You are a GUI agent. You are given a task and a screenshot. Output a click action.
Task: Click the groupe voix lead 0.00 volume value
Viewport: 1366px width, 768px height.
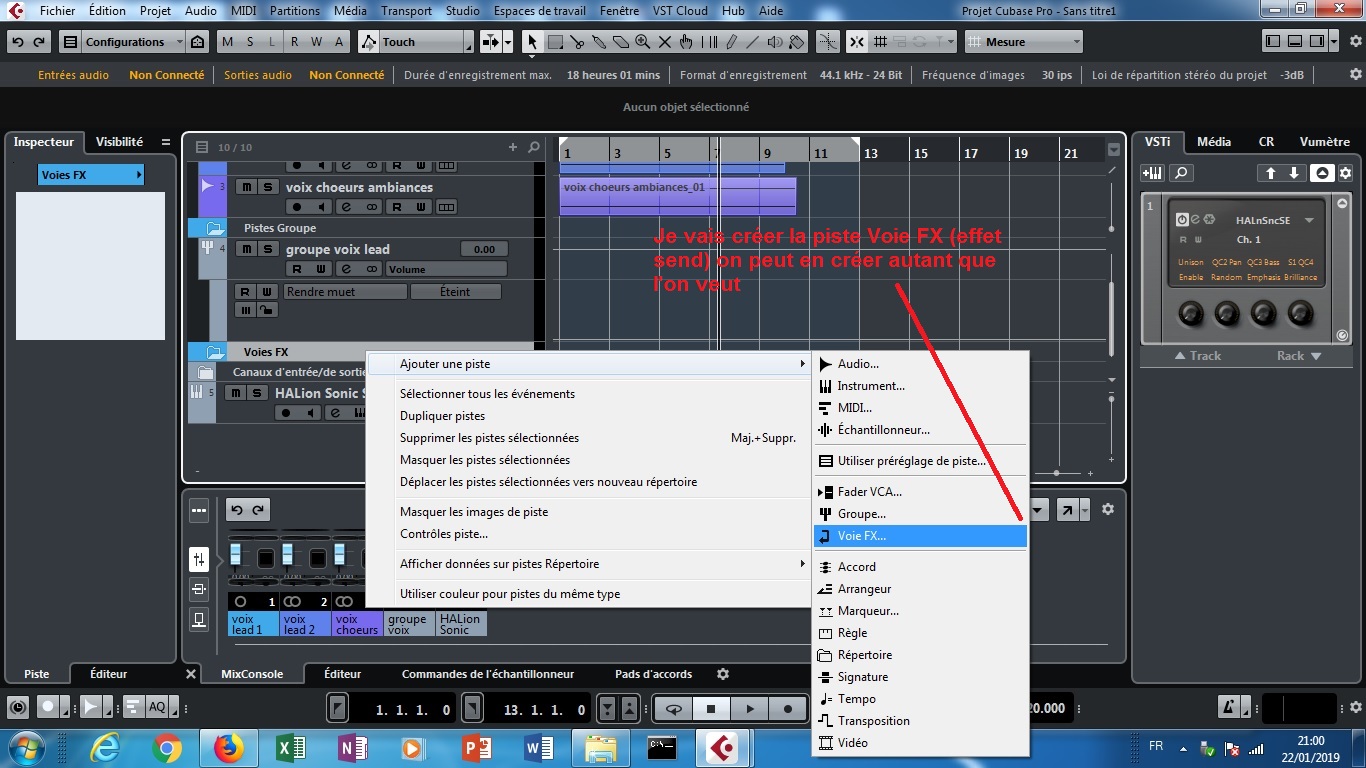click(x=484, y=249)
